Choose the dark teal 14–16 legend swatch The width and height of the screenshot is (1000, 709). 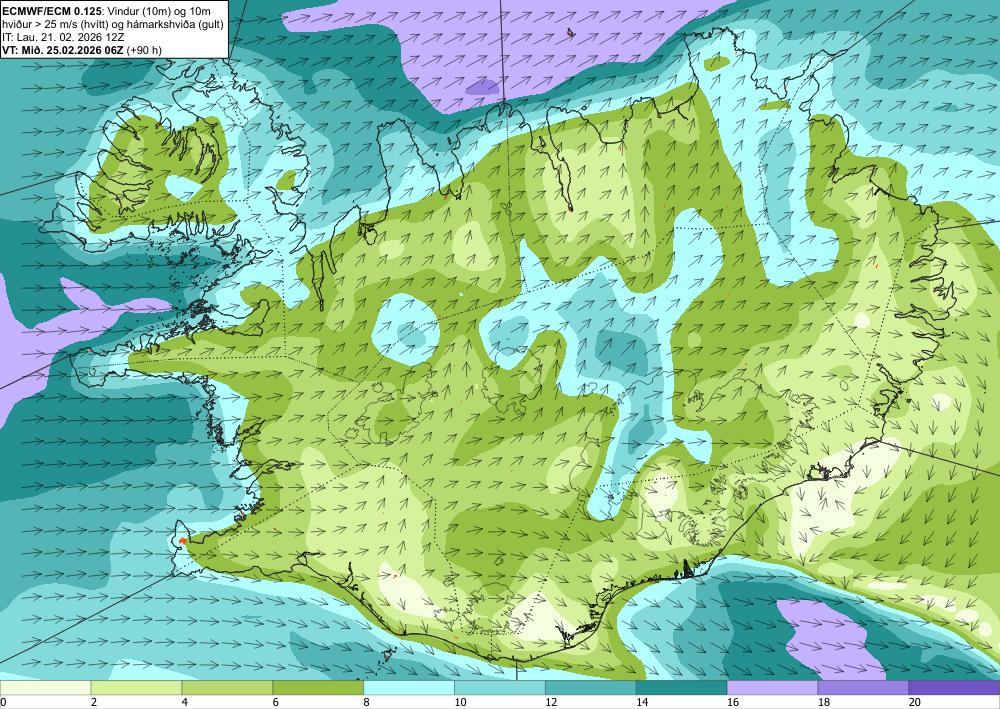(x=681, y=688)
